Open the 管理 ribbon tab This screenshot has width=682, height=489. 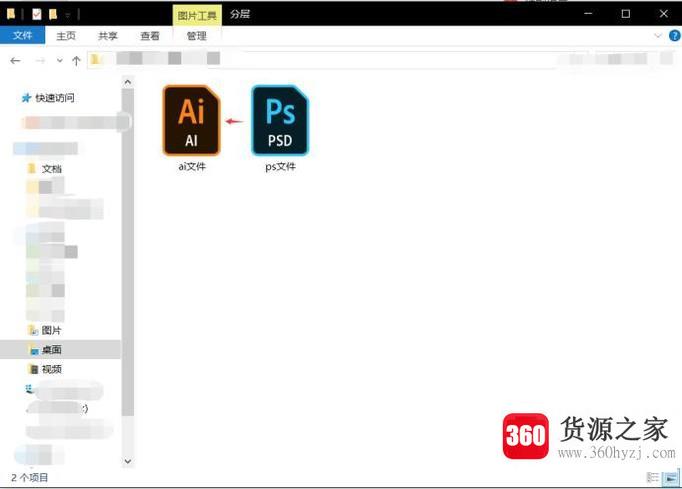[x=197, y=36]
